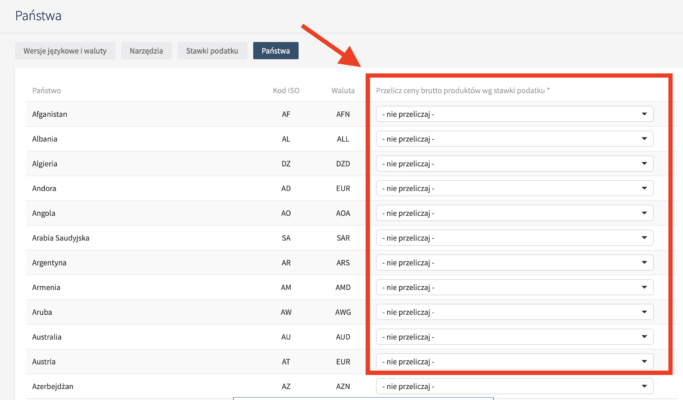Open tax rate dropdown for Afganistan
683x400 pixels.
coord(514,114)
